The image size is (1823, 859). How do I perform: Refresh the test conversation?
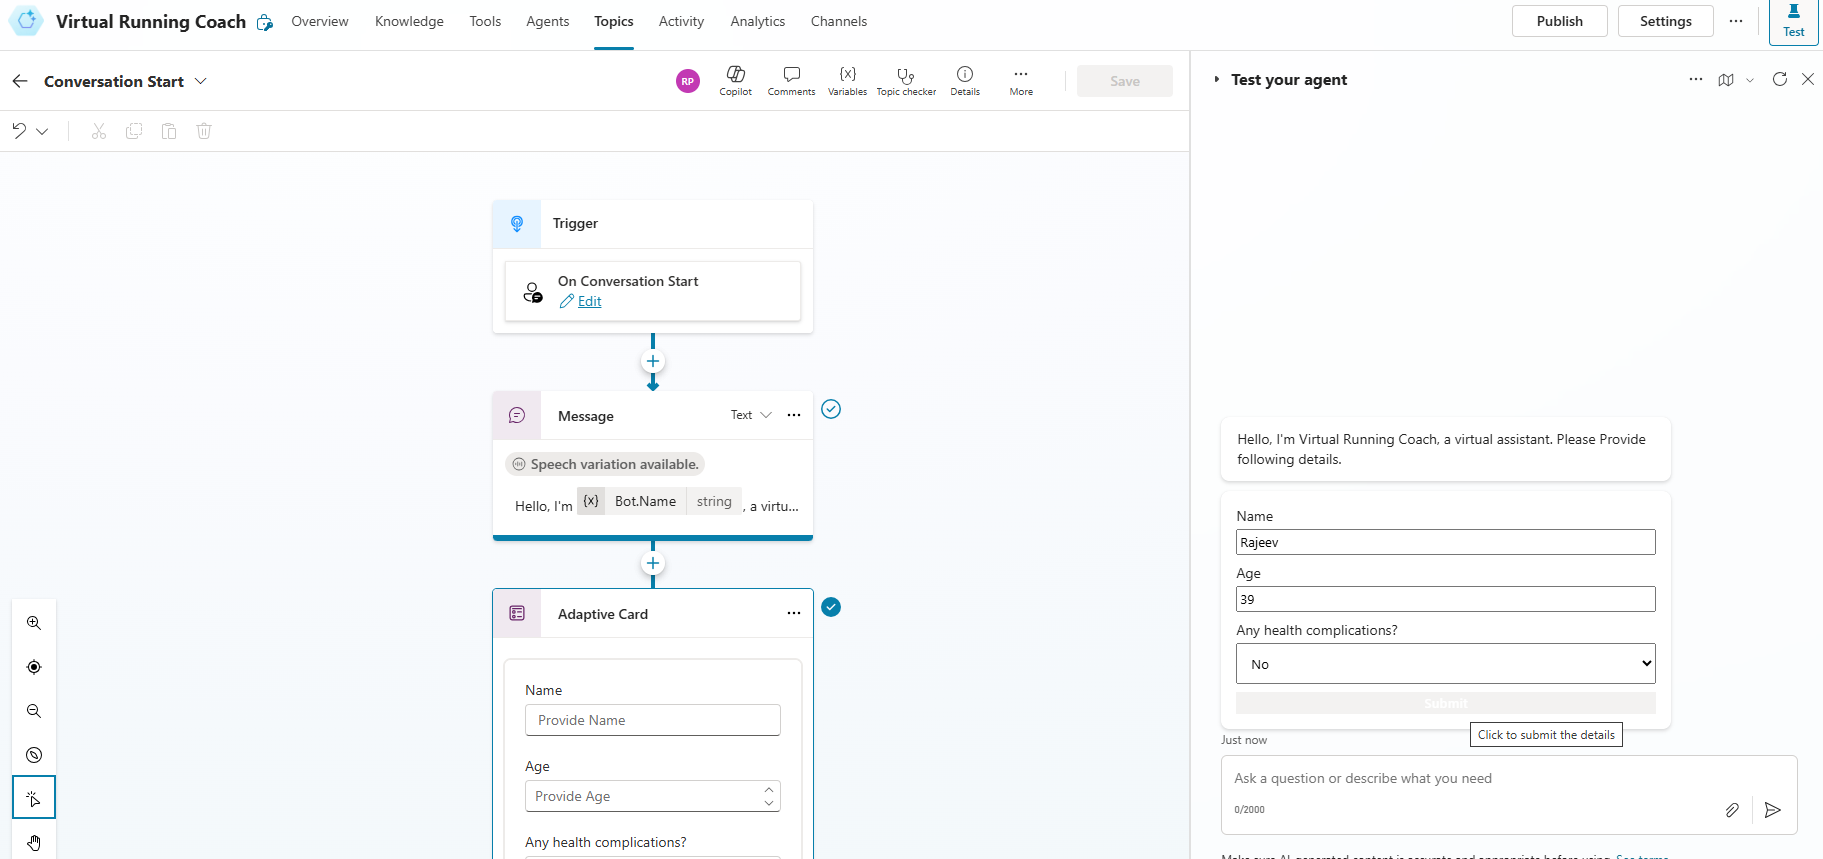[1779, 80]
